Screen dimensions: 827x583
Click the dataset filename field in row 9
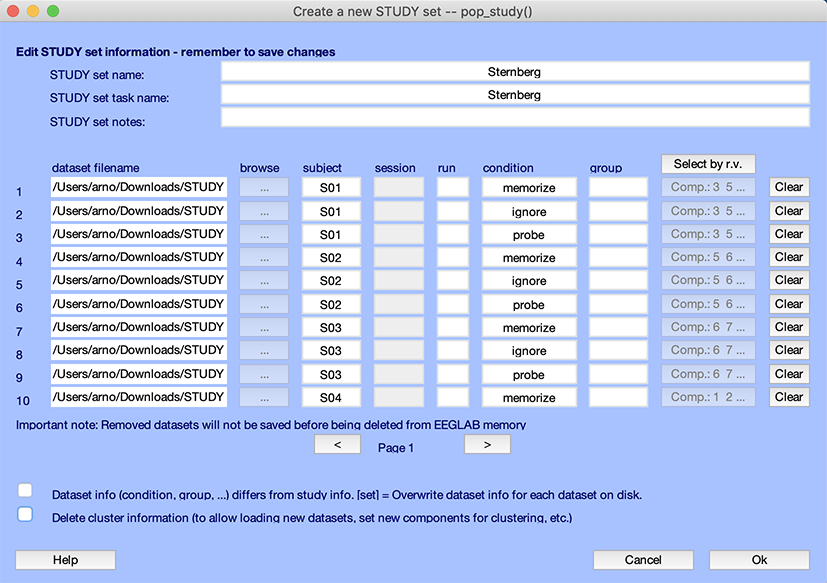click(138, 374)
